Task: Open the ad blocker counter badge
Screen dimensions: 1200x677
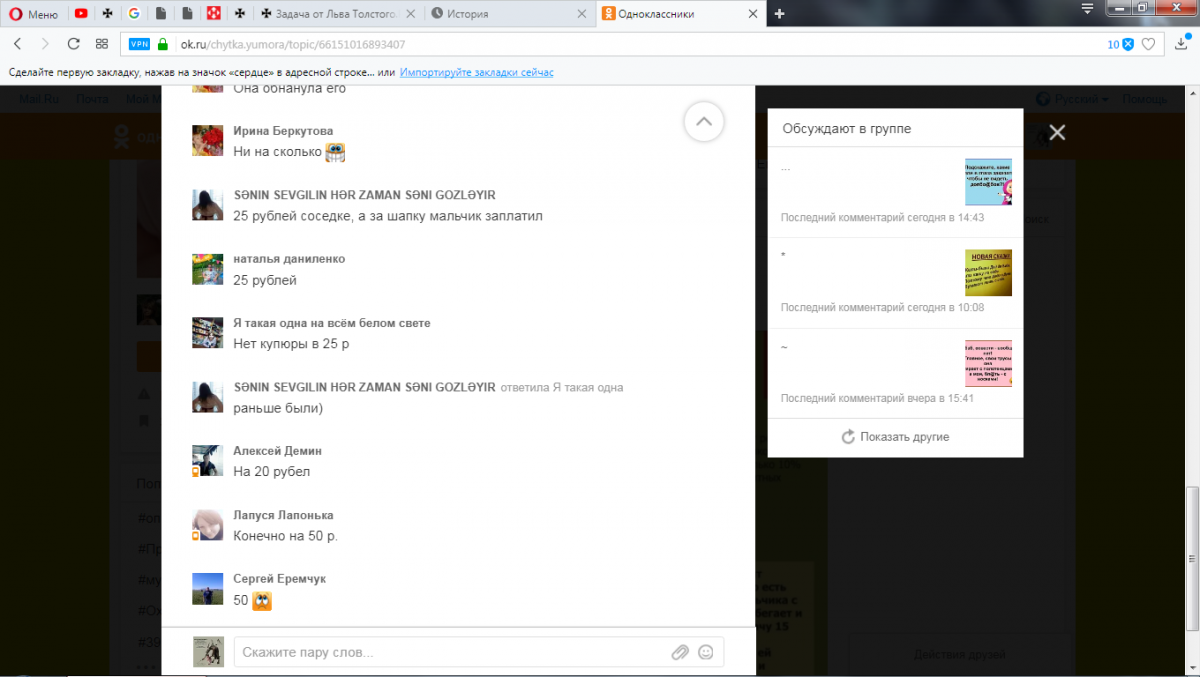Action: [x=1120, y=44]
